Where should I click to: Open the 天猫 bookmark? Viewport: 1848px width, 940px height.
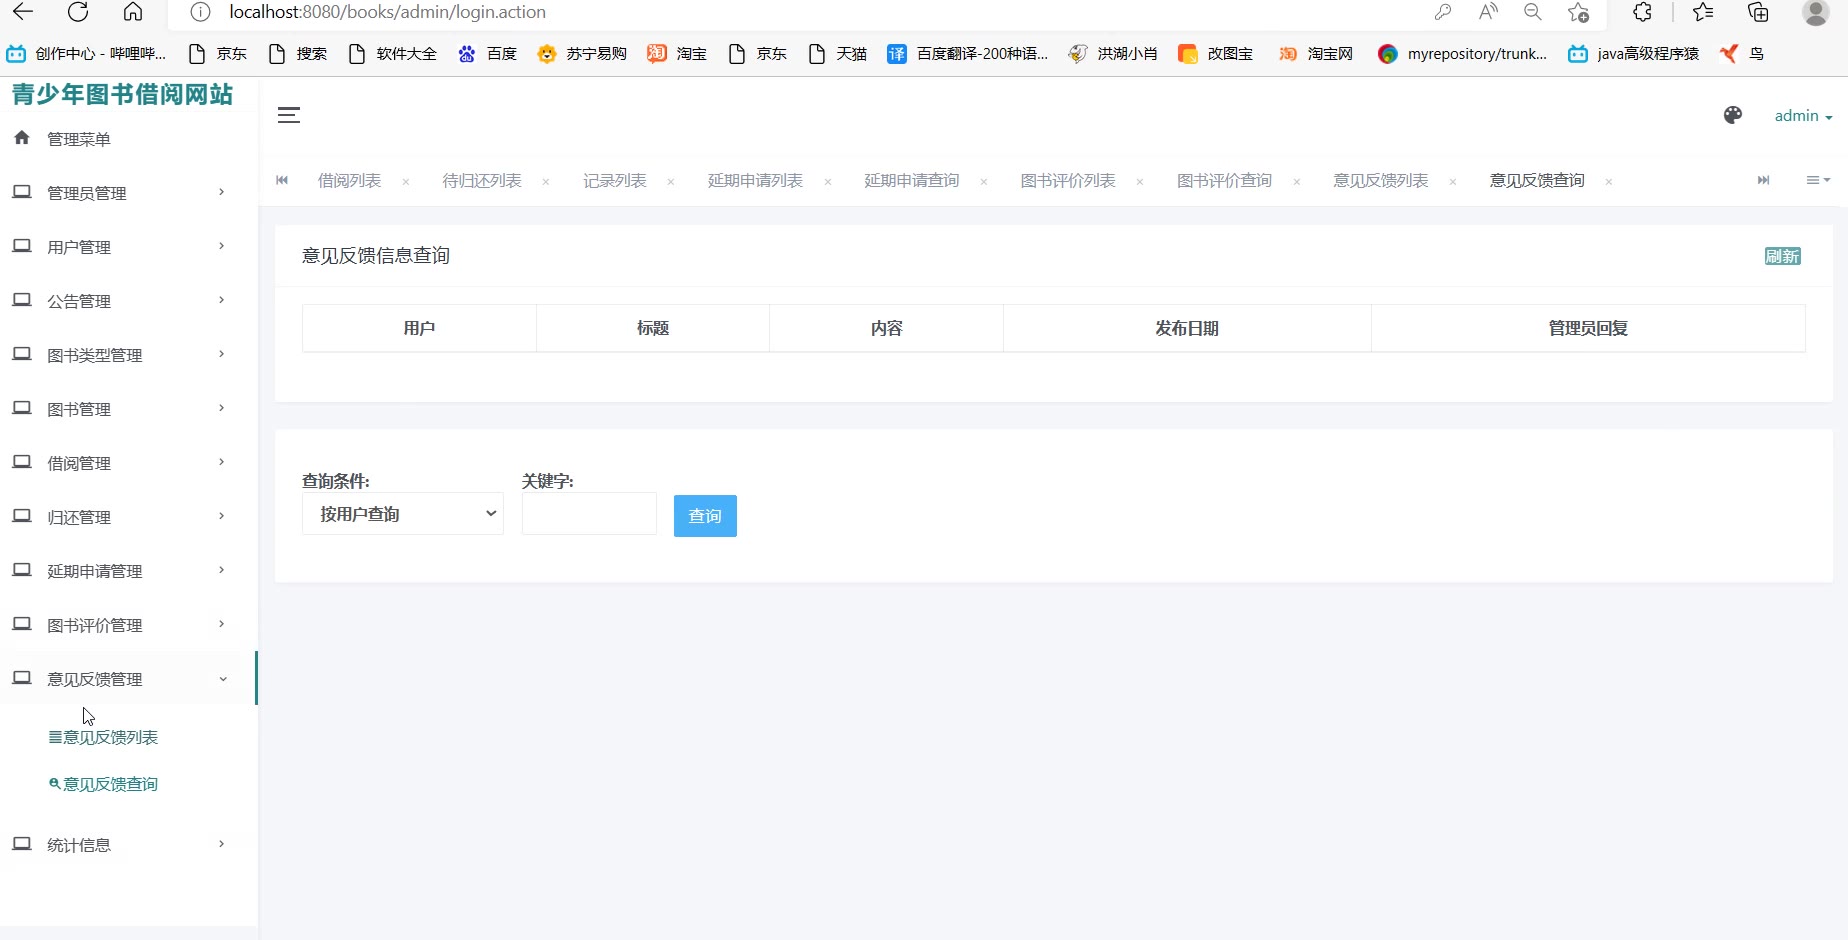tap(837, 54)
